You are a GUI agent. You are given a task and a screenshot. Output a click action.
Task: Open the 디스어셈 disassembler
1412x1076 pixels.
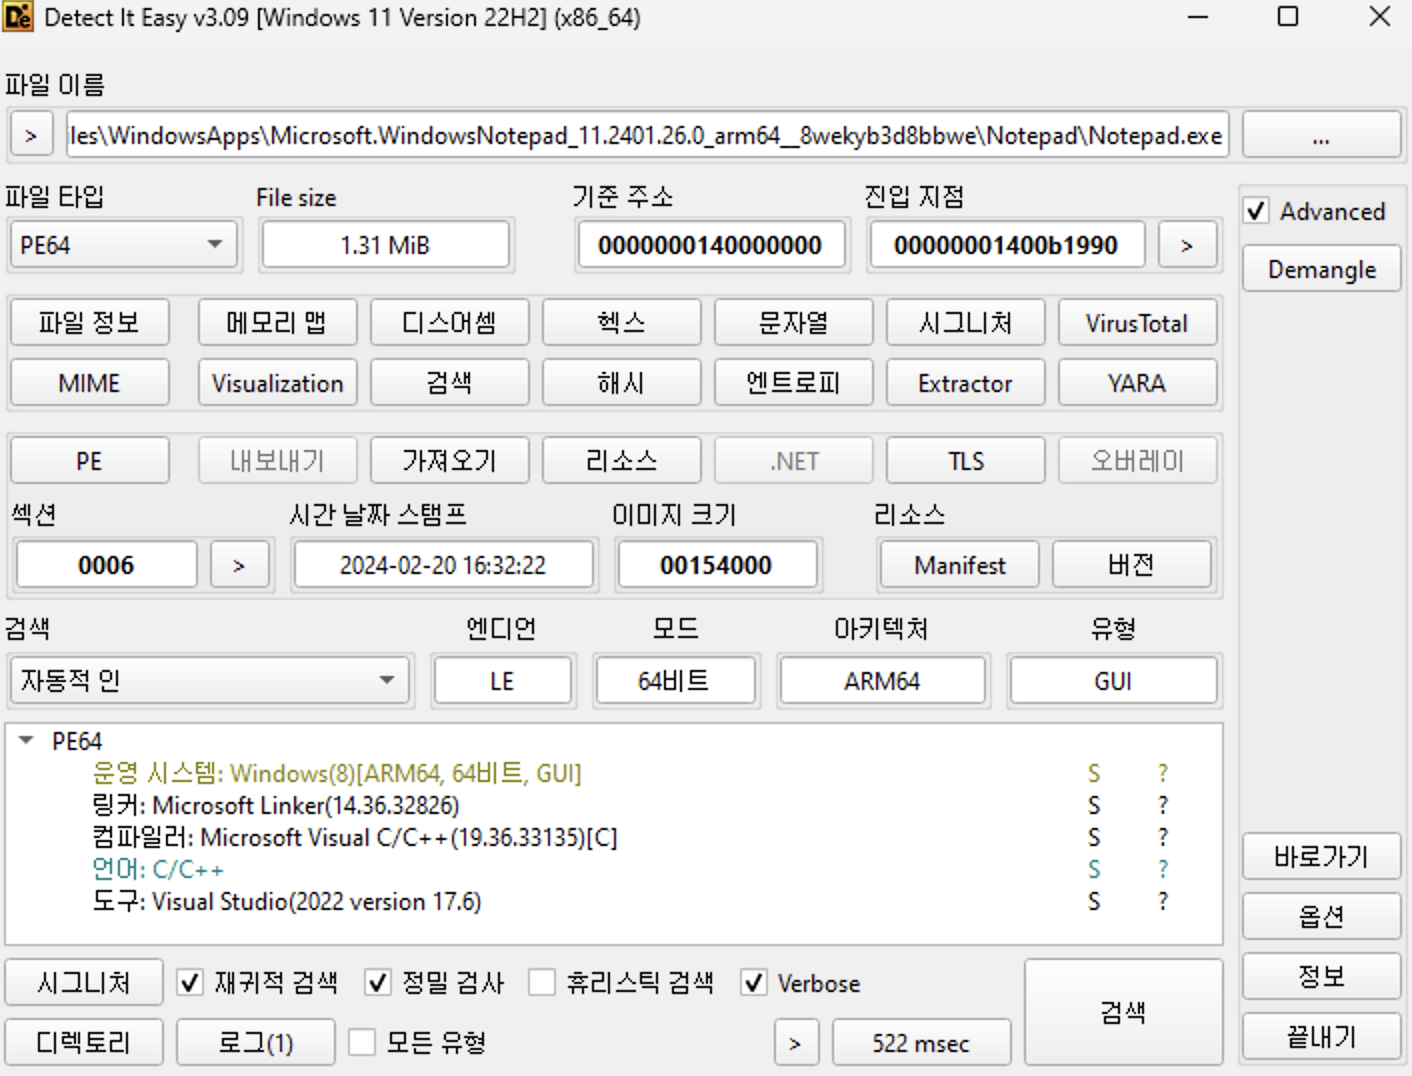(x=449, y=323)
